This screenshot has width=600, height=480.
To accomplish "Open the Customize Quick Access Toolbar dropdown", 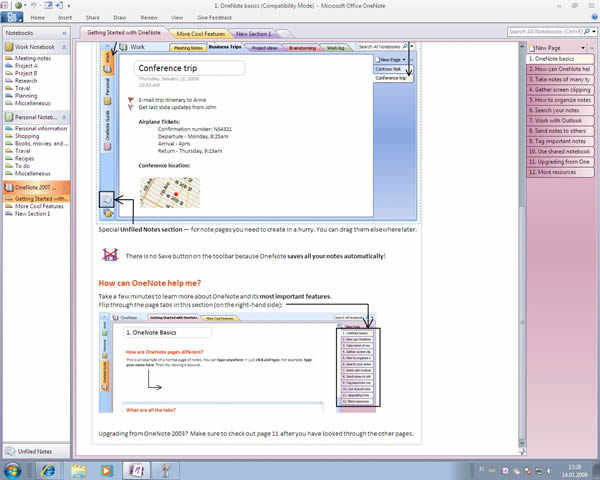I will (x=69, y=6).
